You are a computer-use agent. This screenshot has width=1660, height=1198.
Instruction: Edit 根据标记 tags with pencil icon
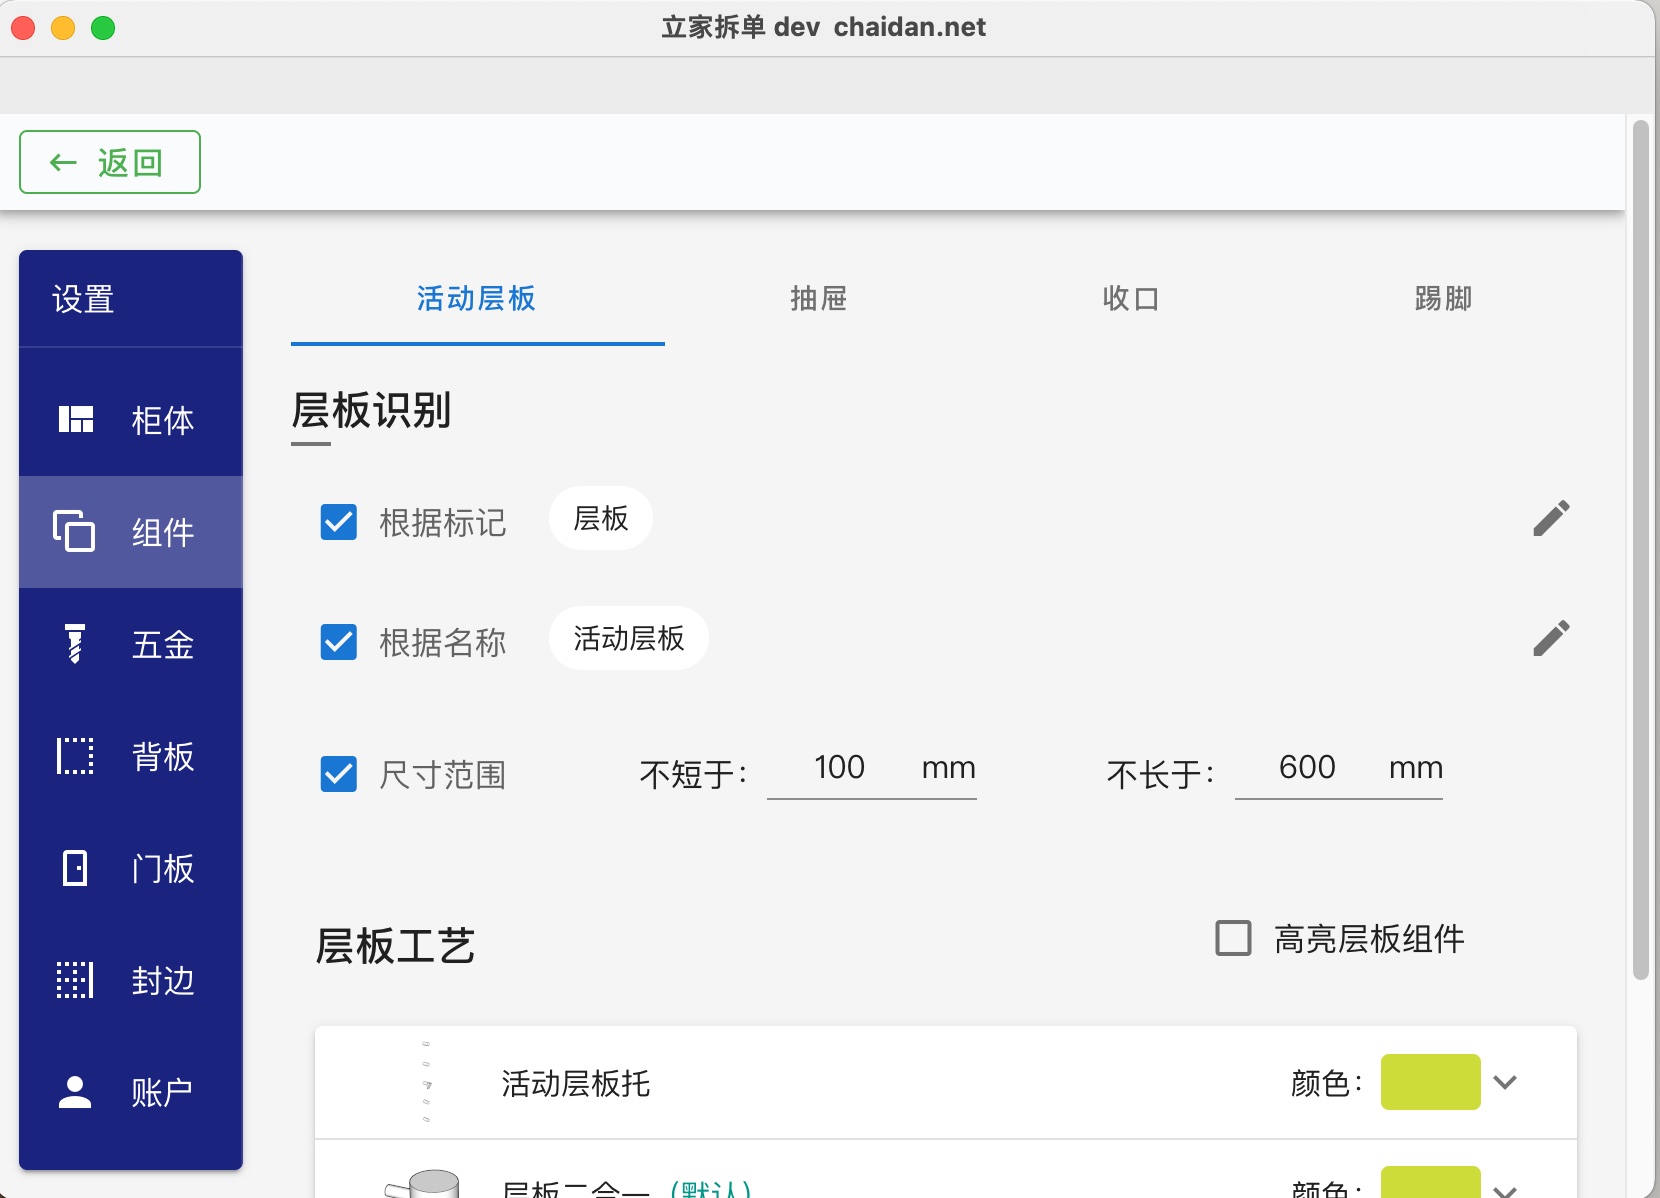tap(1551, 518)
